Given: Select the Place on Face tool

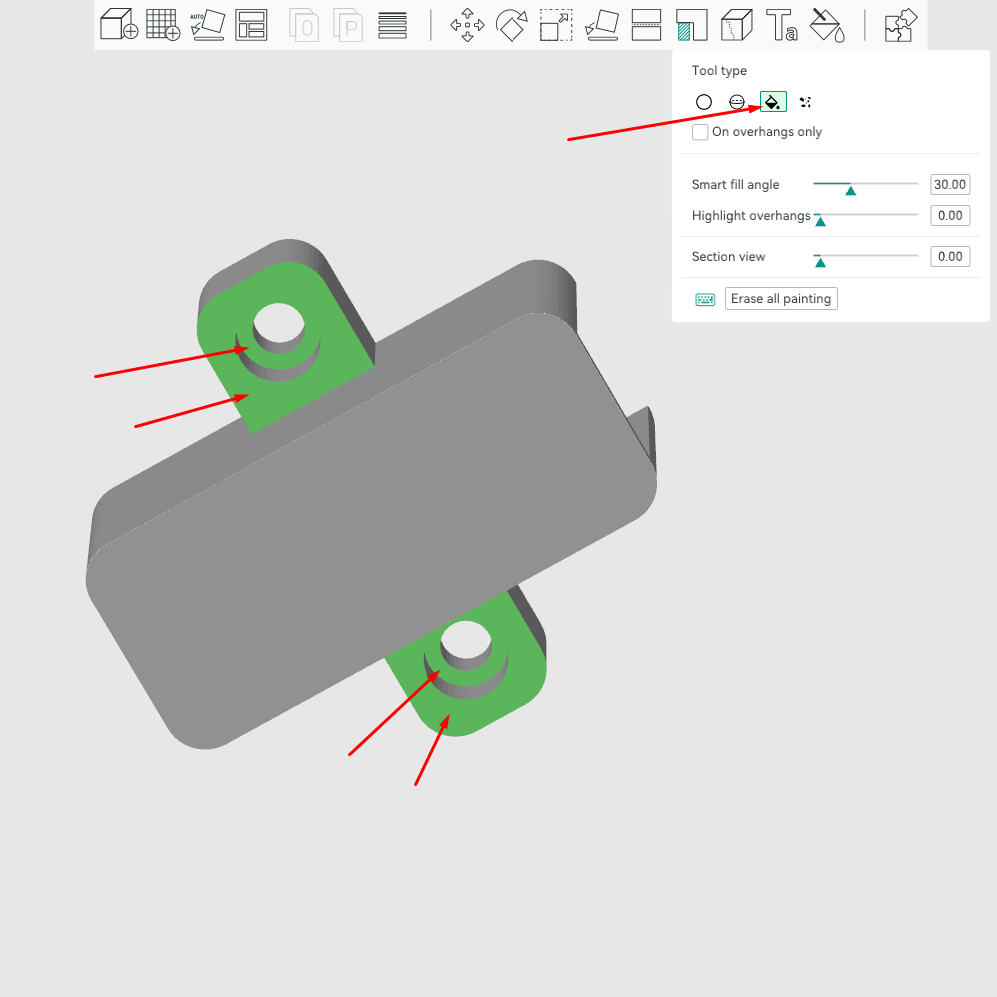Looking at the screenshot, I should [601, 25].
